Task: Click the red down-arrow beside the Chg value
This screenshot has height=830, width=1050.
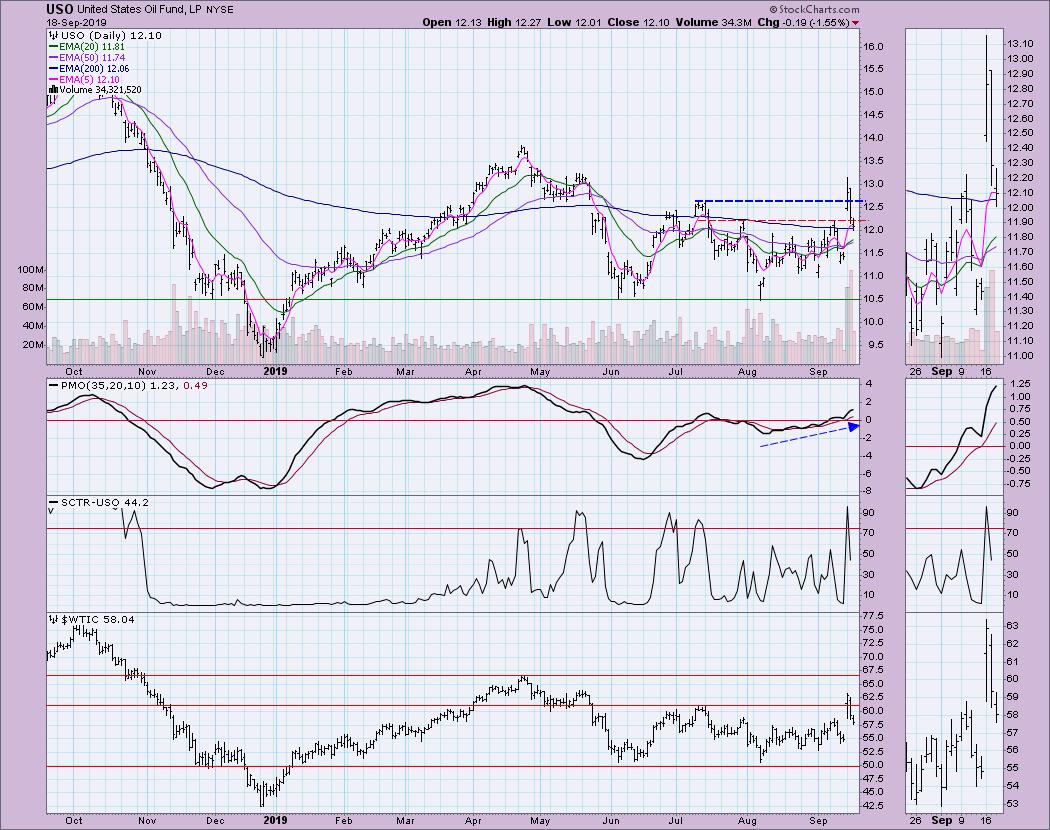Action: pyautogui.click(x=855, y=23)
